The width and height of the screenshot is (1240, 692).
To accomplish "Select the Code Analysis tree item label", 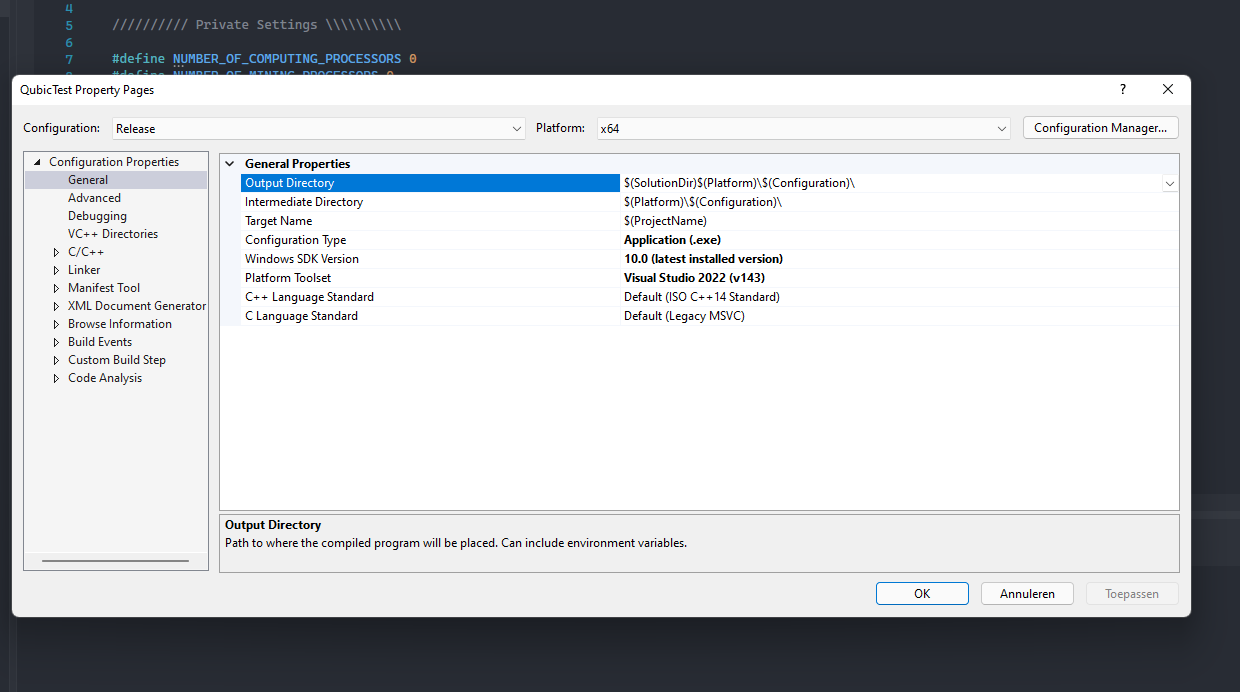I will click(x=105, y=378).
